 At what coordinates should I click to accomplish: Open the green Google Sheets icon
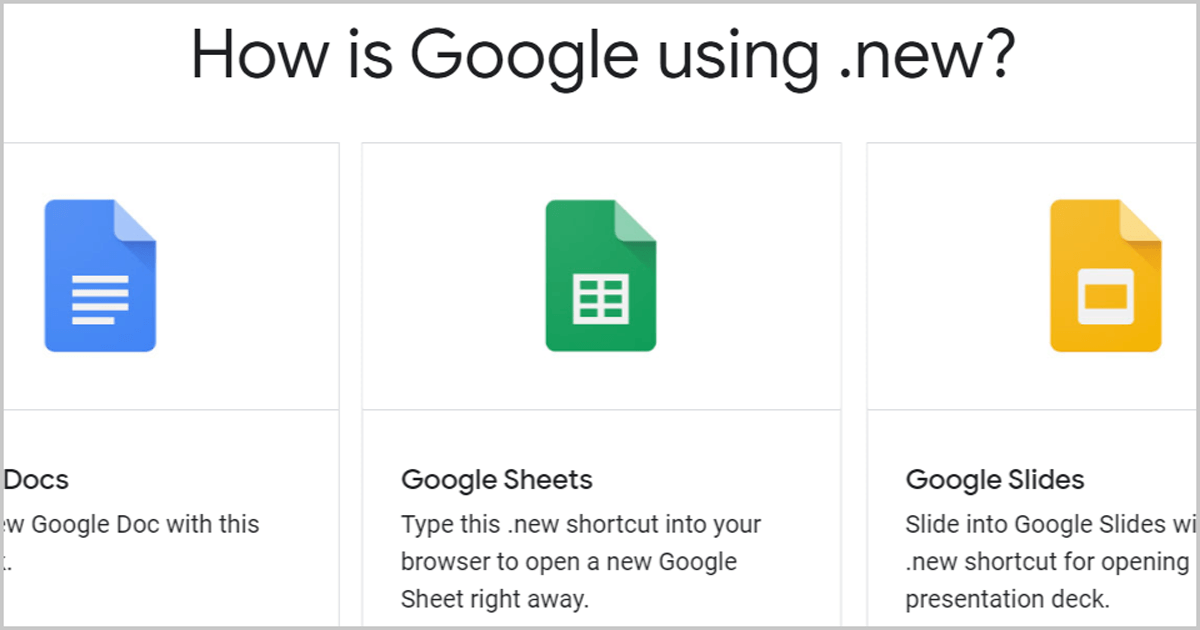[x=600, y=276]
